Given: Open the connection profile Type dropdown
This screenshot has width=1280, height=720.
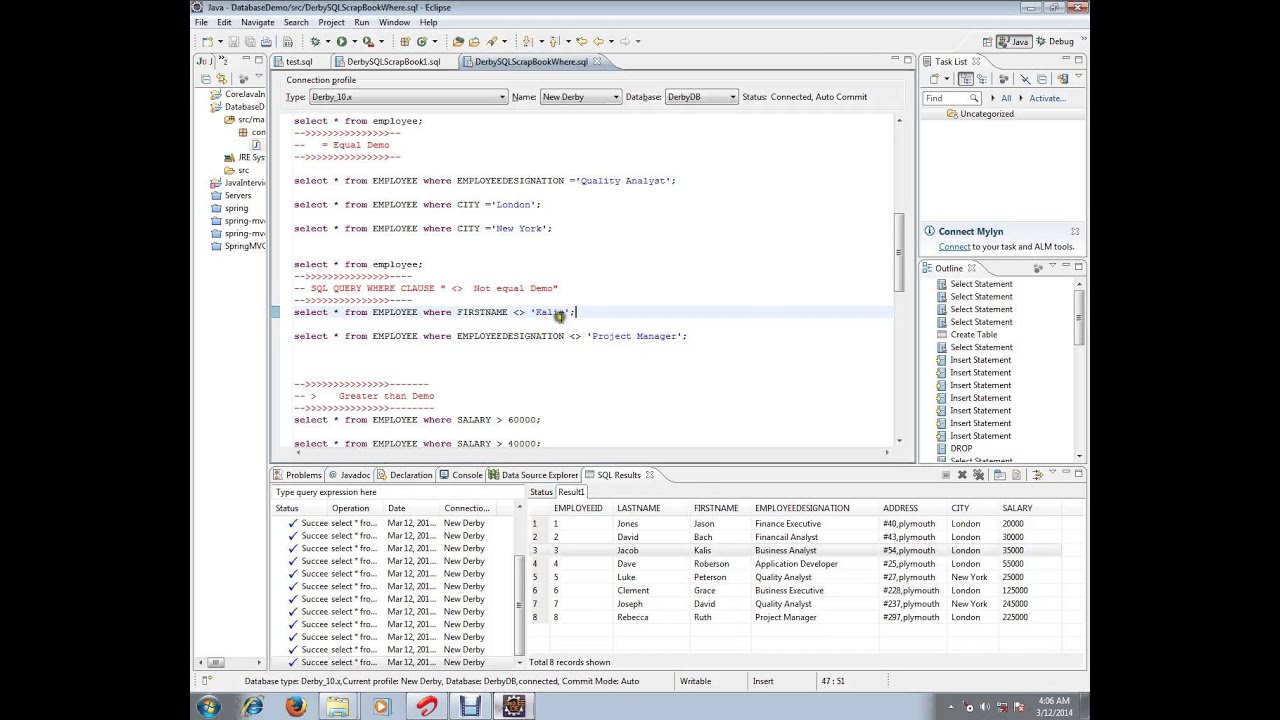Looking at the screenshot, I should [408, 97].
